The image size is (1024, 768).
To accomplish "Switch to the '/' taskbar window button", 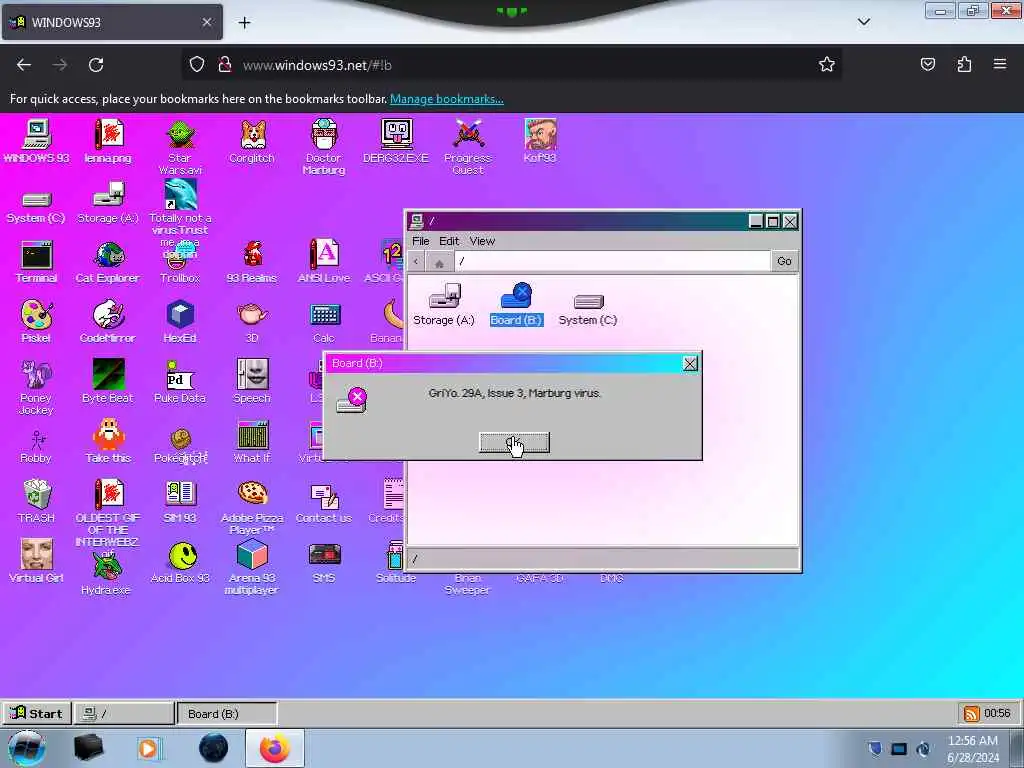I will coord(124,713).
